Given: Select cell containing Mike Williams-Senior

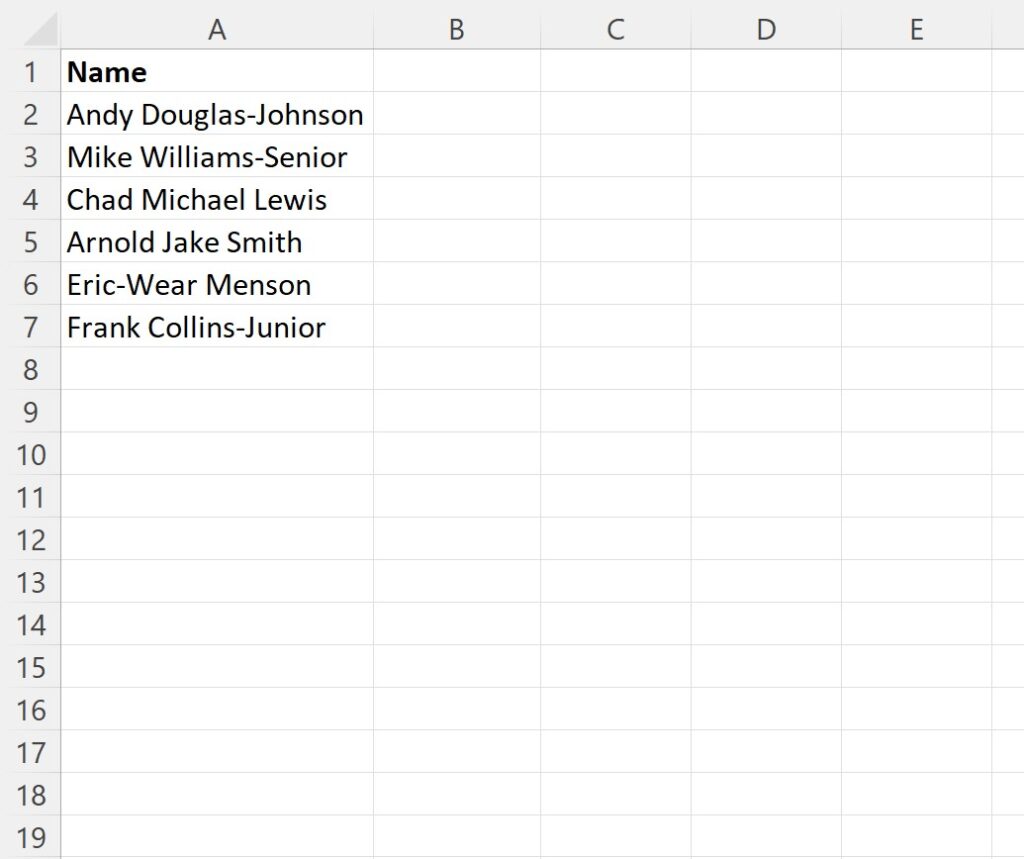Looking at the screenshot, I should coord(217,156).
